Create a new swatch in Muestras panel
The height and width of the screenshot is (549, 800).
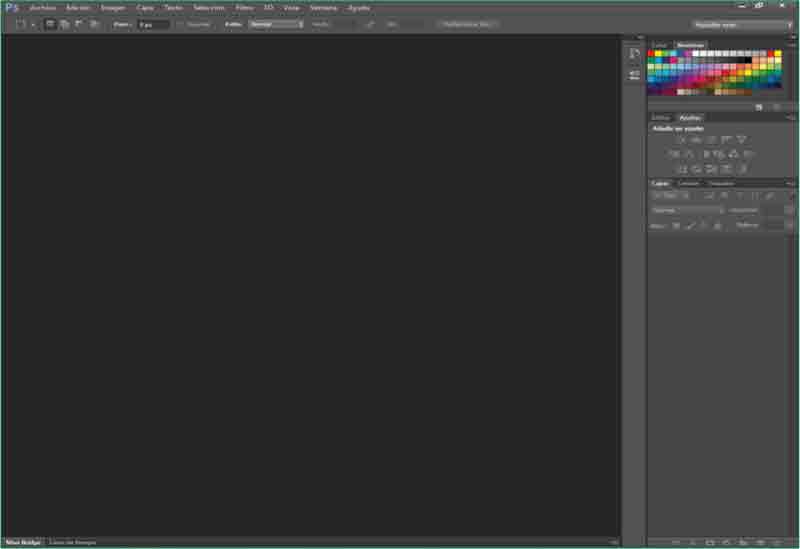(759, 106)
